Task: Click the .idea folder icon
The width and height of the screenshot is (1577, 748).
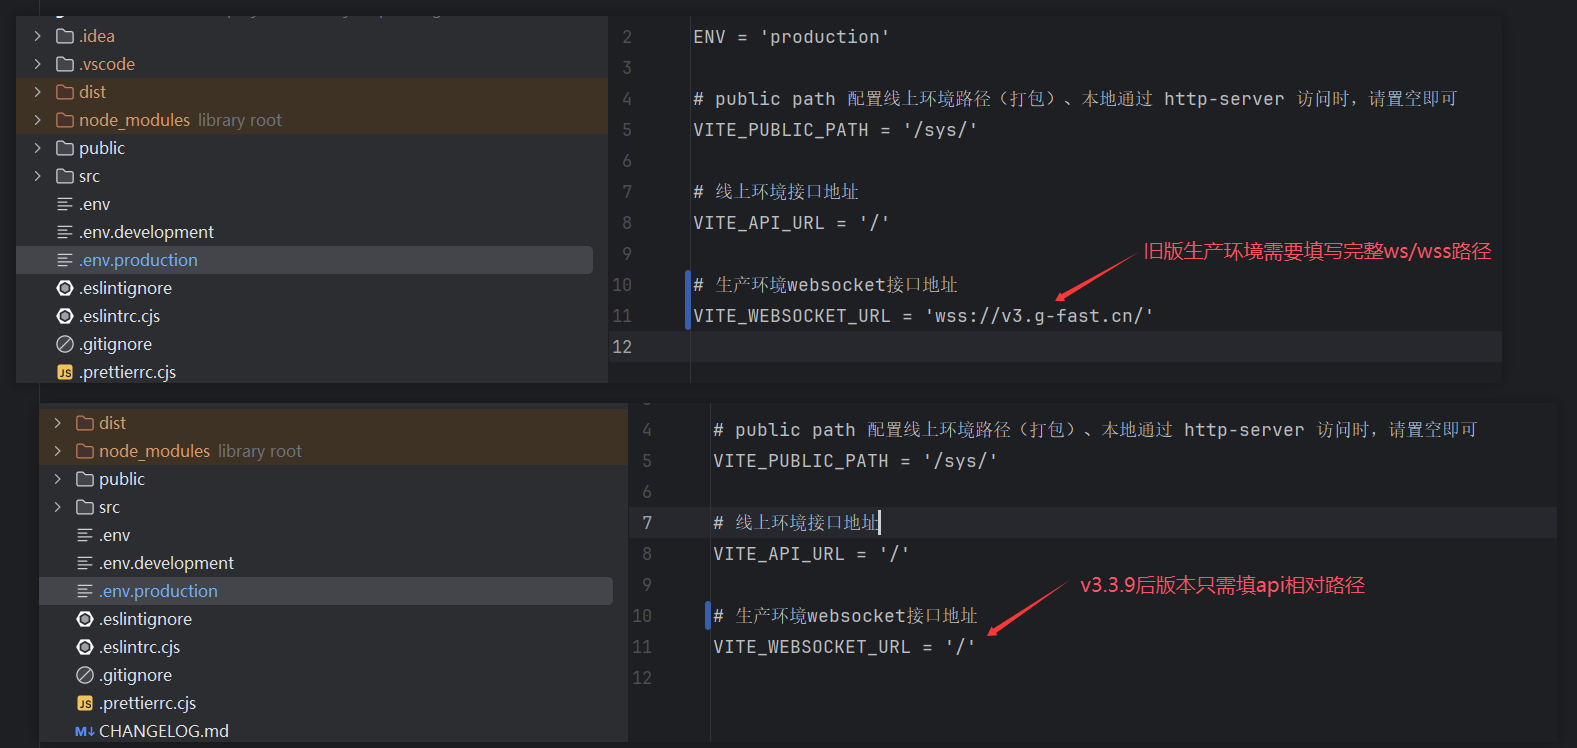Action: click(x=65, y=36)
